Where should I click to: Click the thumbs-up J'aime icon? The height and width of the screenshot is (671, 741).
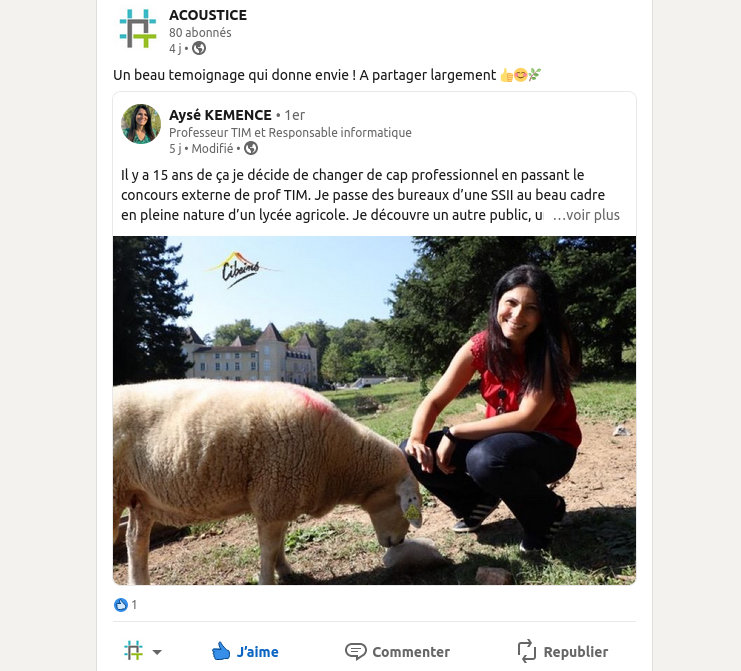221,652
